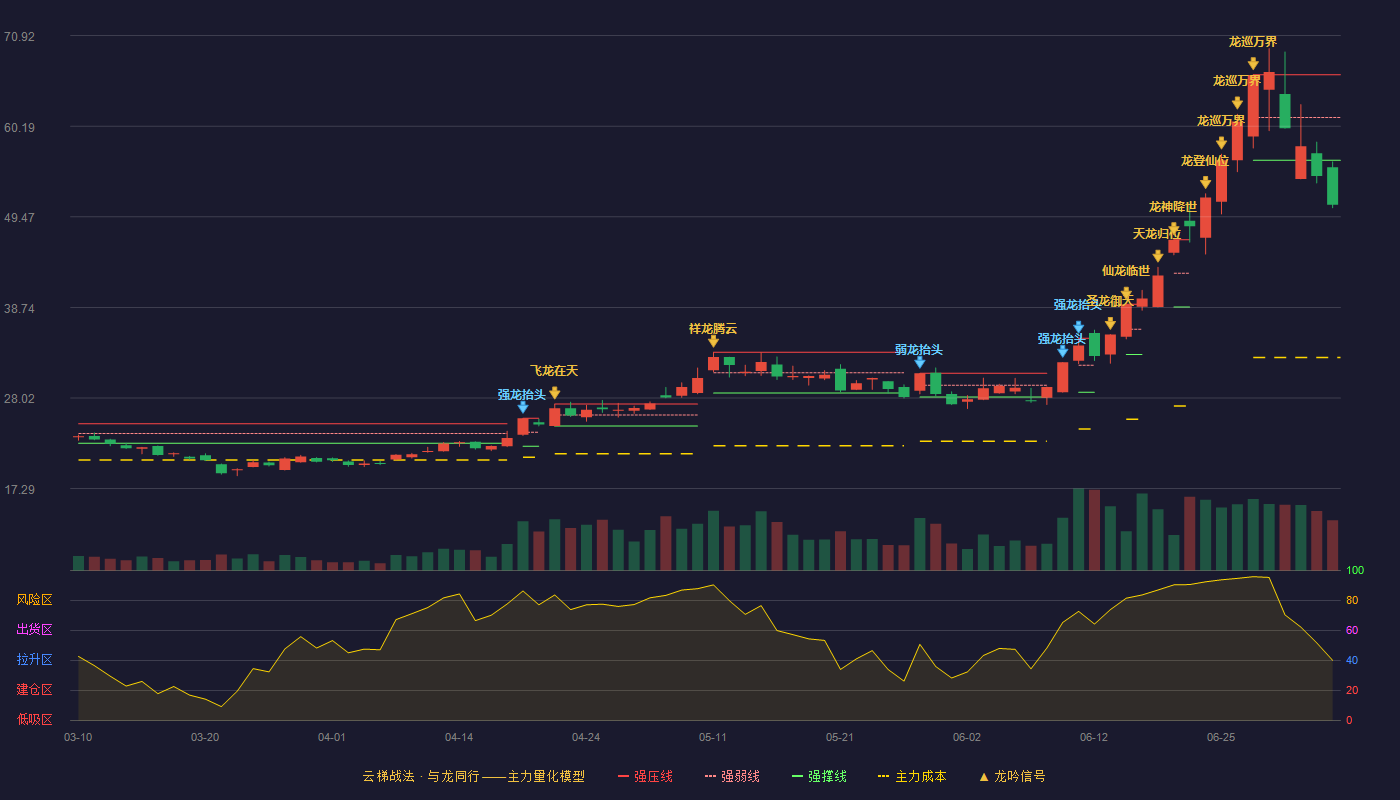The width and height of the screenshot is (1400, 800).
Task: Click the magenta 60 indicator scale value
Action: [x=1352, y=630]
